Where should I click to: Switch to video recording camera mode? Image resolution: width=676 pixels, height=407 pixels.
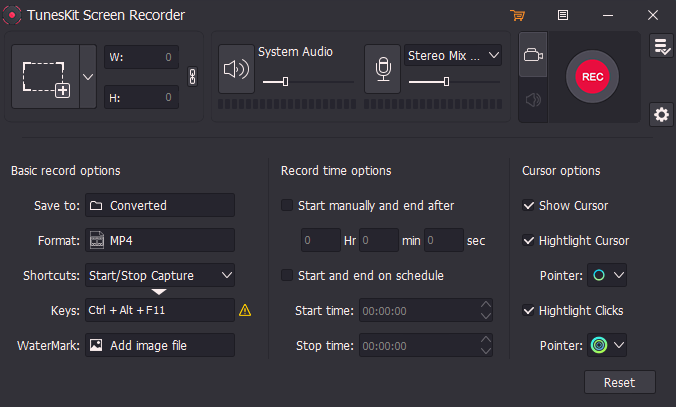click(x=533, y=56)
